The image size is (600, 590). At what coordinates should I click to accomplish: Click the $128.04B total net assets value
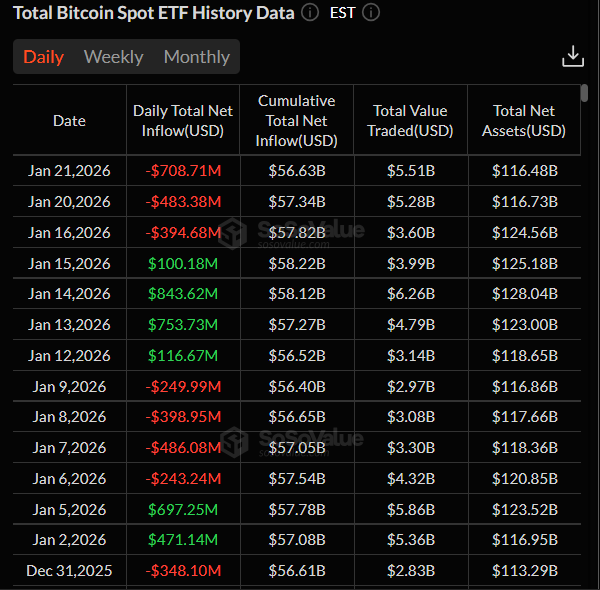point(524,294)
